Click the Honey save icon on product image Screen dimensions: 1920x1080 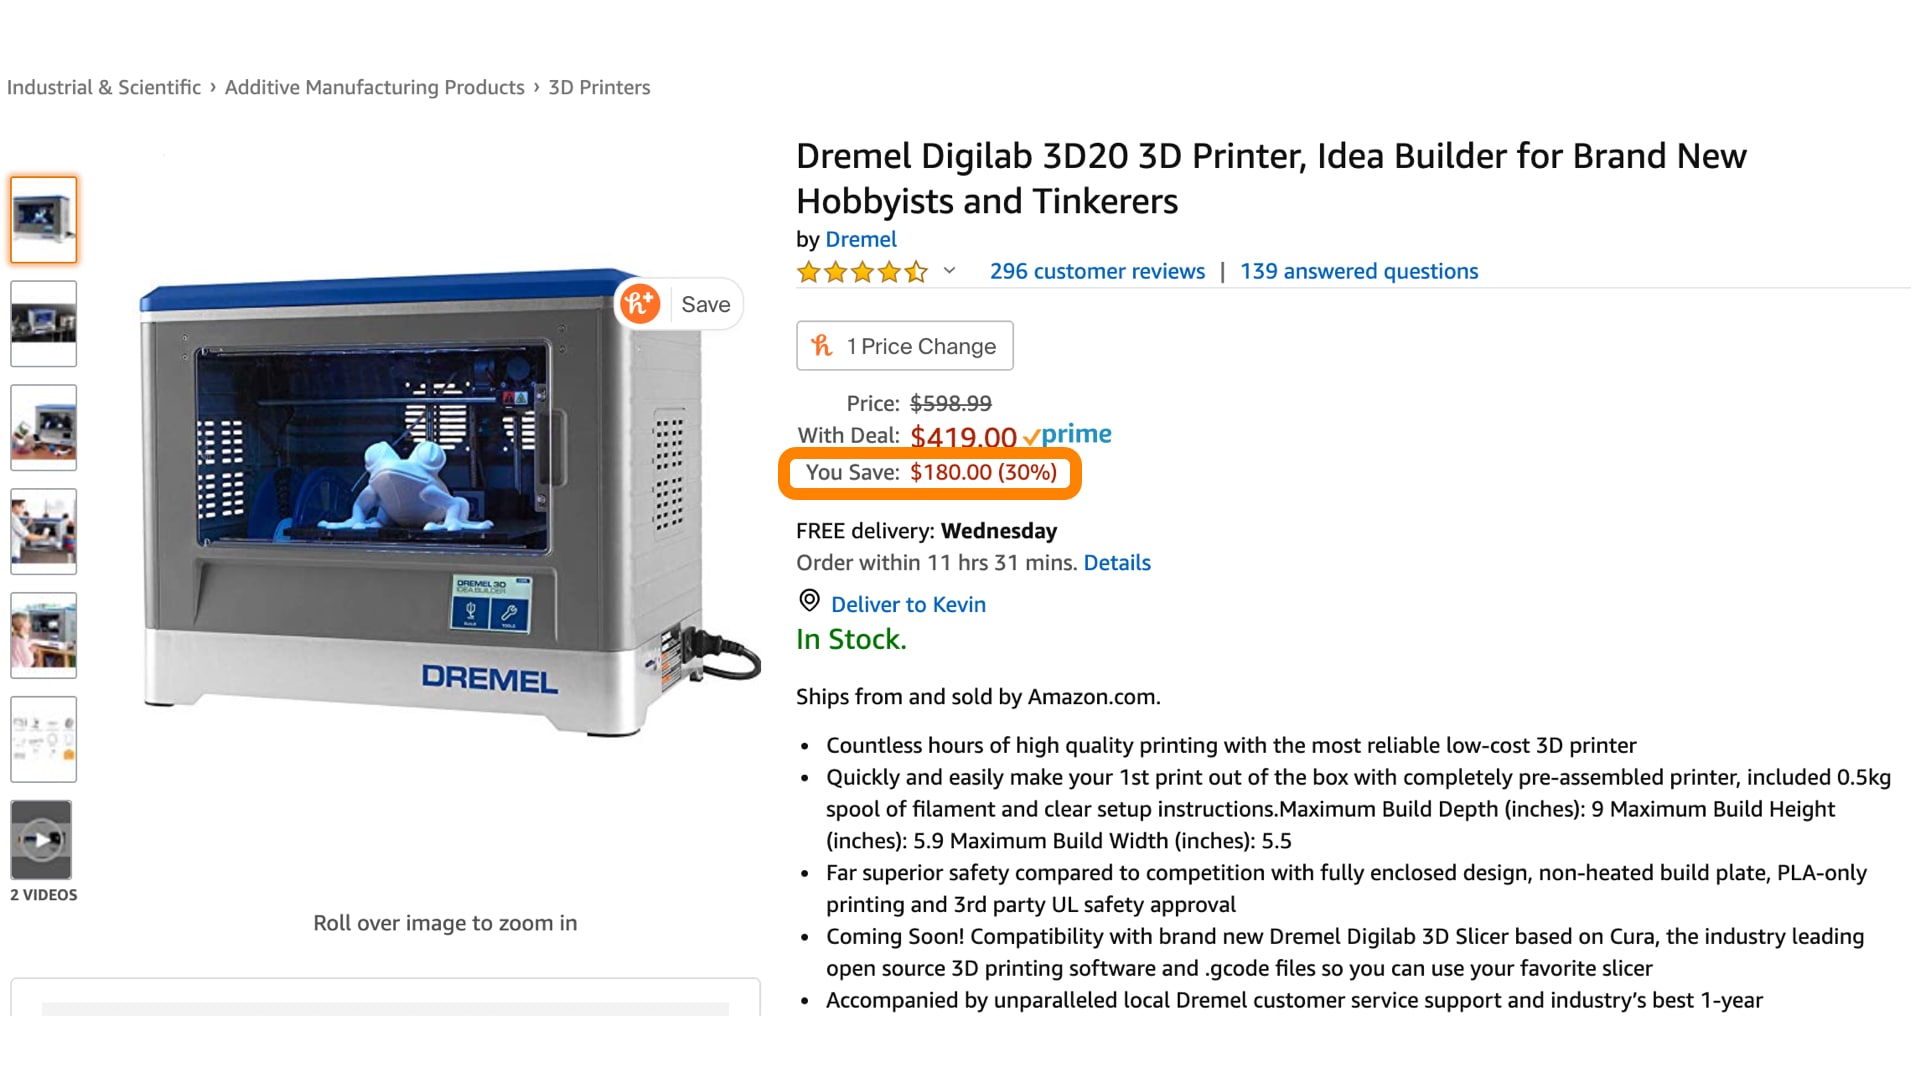point(640,303)
